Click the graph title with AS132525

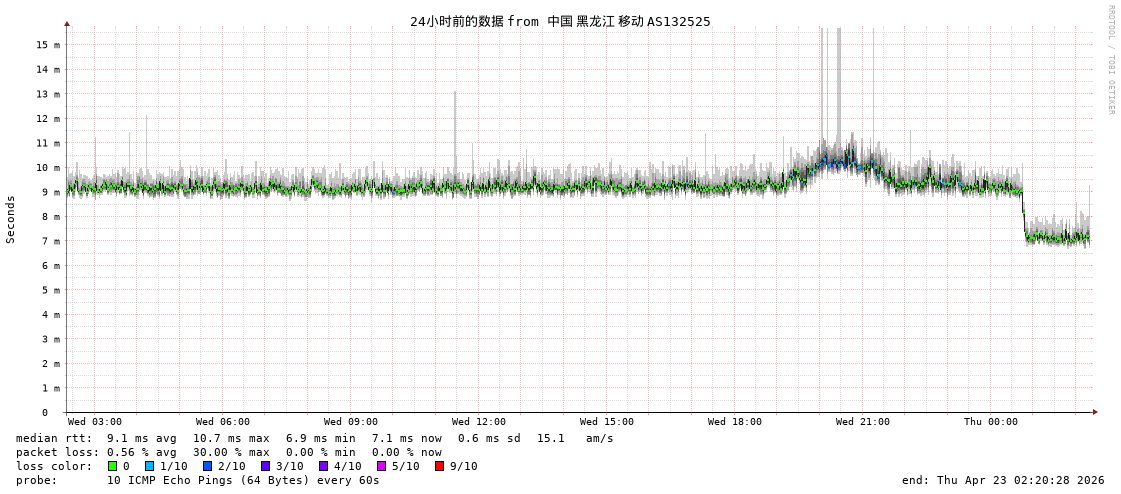point(560,21)
